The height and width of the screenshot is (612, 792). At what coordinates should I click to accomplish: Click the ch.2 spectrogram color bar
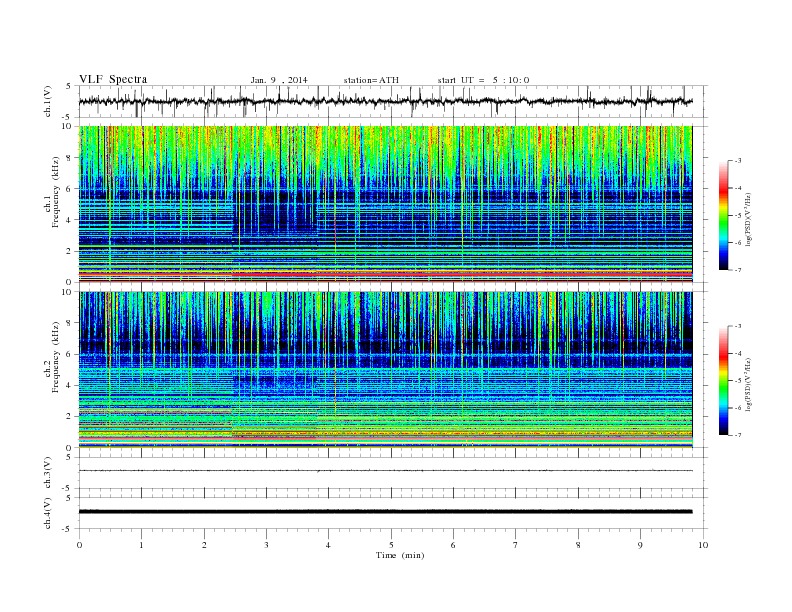pos(723,380)
